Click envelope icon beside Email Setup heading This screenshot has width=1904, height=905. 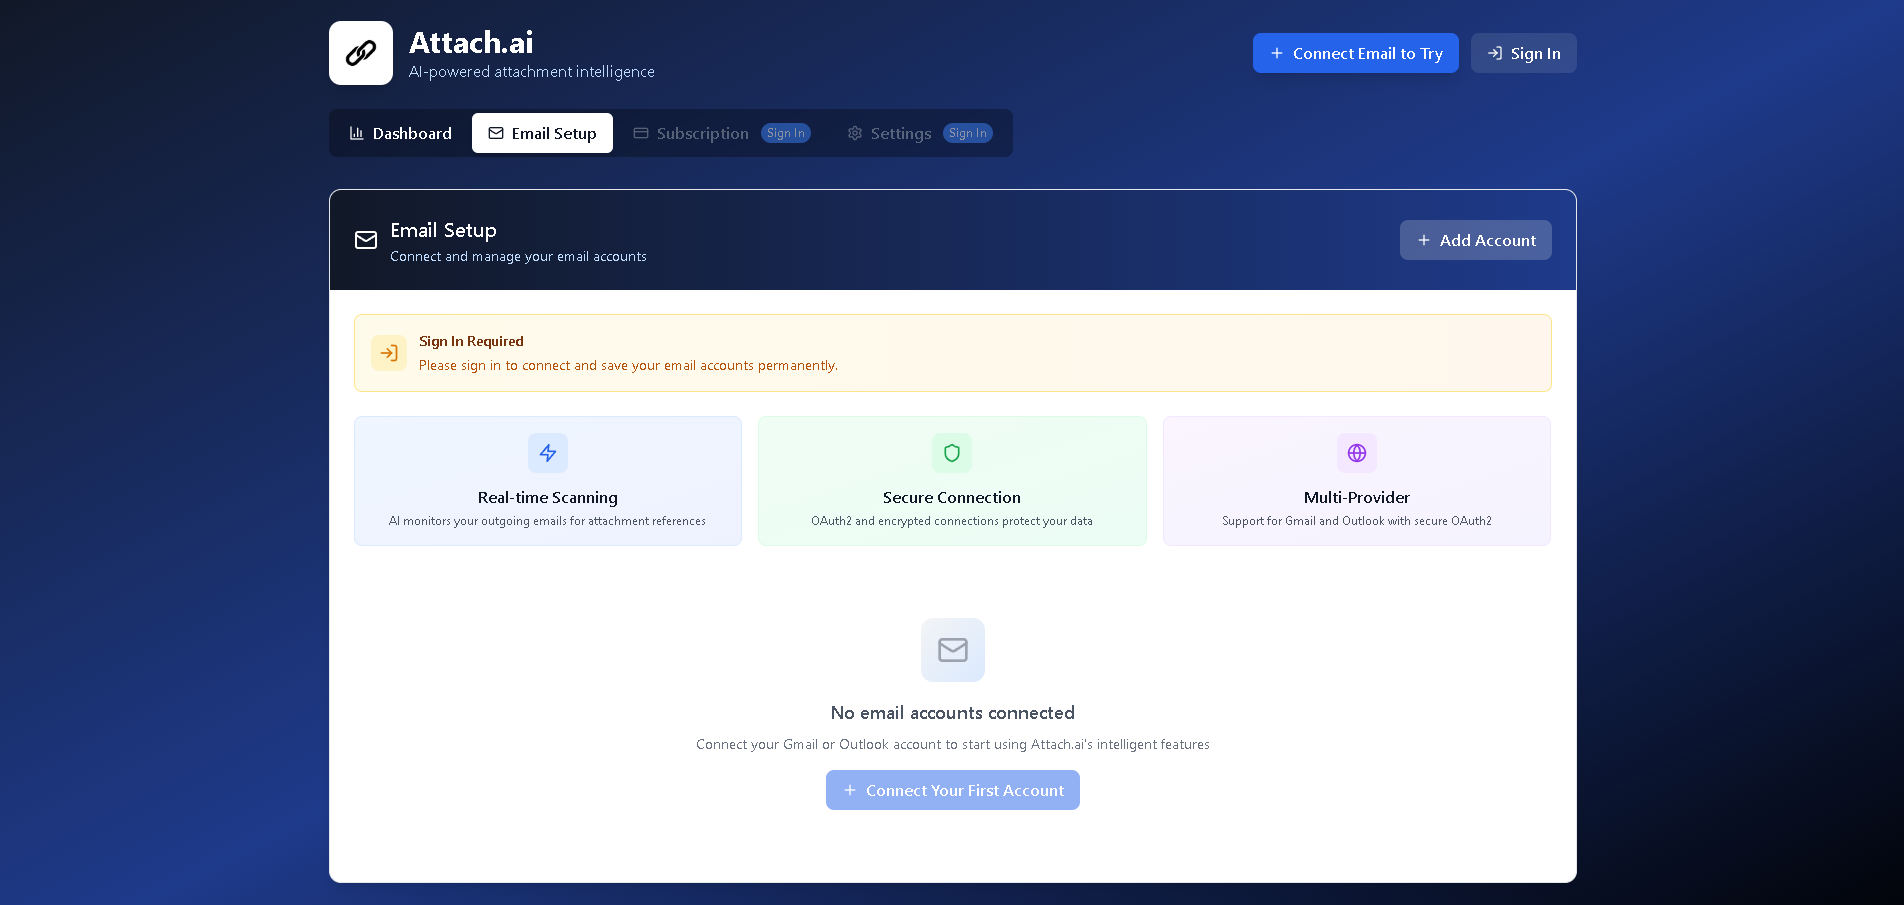pos(366,240)
